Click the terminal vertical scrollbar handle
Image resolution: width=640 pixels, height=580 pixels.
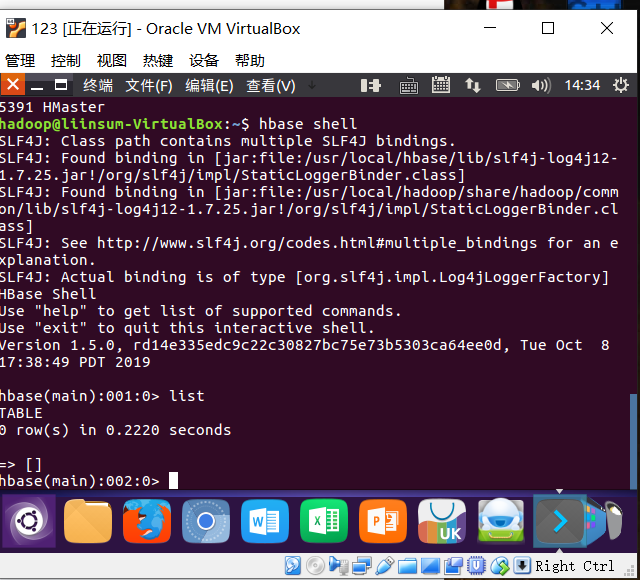coord(633,441)
